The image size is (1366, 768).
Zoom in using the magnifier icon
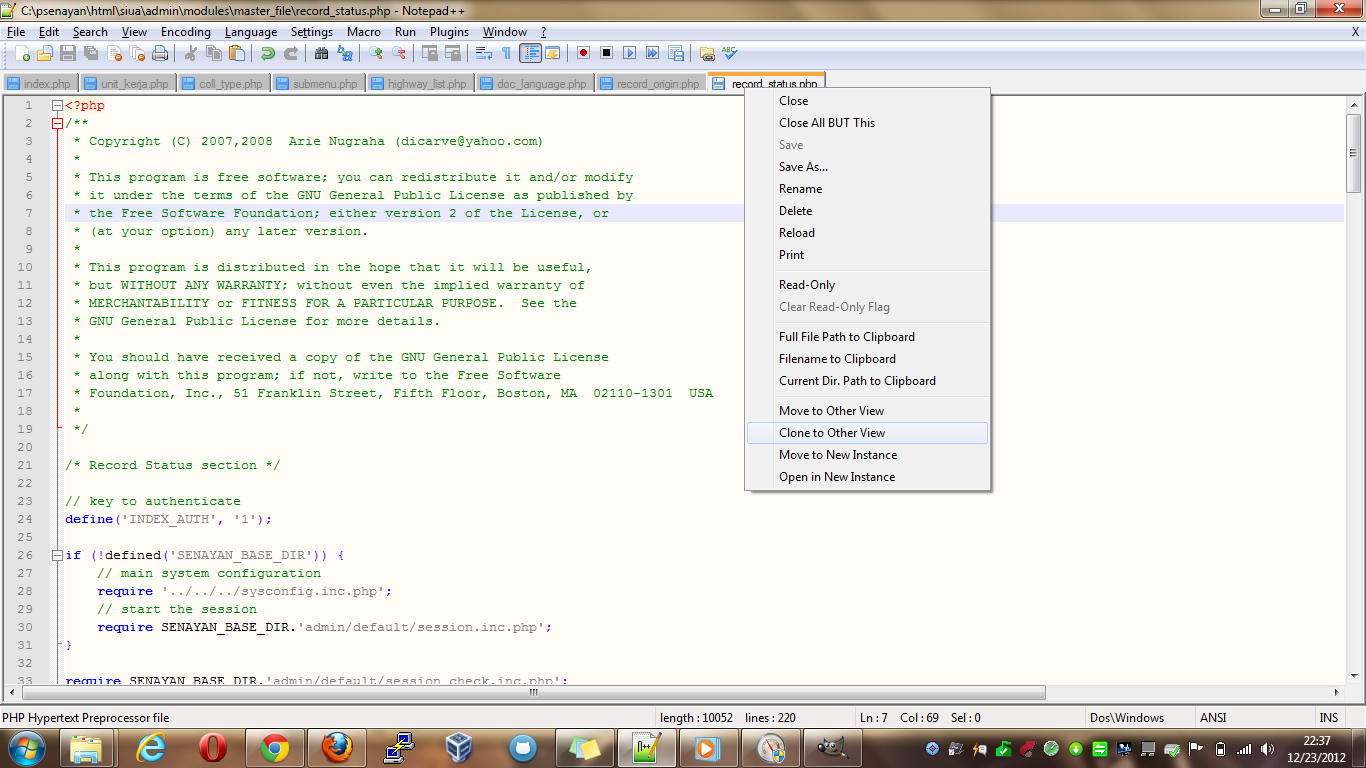pyautogui.click(x=375, y=53)
